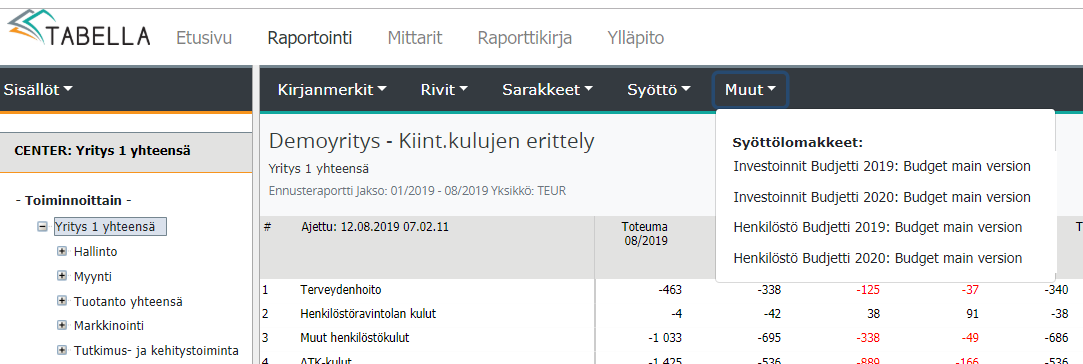Image resolution: width=1083 pixels, height=364 pixels.
Task: Open the Ylläpito tab
Action: 635,38
